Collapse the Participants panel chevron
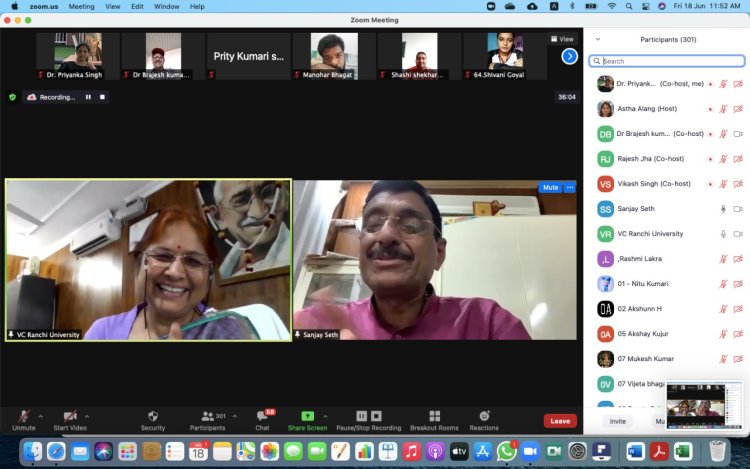 point(598,40)
